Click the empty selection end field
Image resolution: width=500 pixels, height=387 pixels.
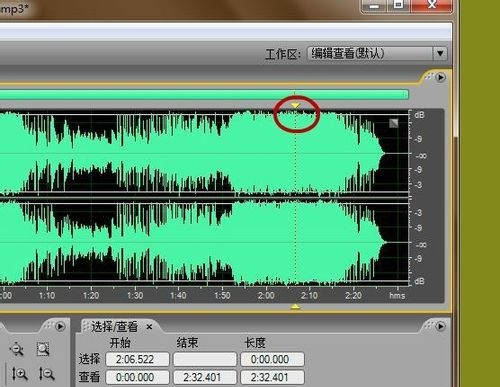point(205,359)
